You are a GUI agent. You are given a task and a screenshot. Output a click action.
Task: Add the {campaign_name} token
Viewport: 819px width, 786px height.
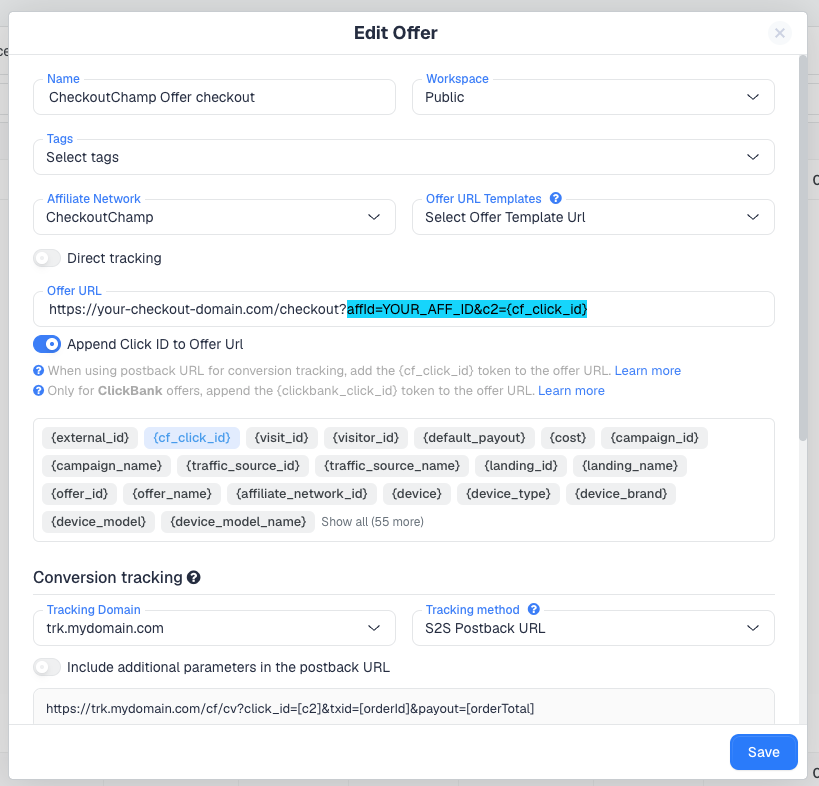[x=107, y=466]
